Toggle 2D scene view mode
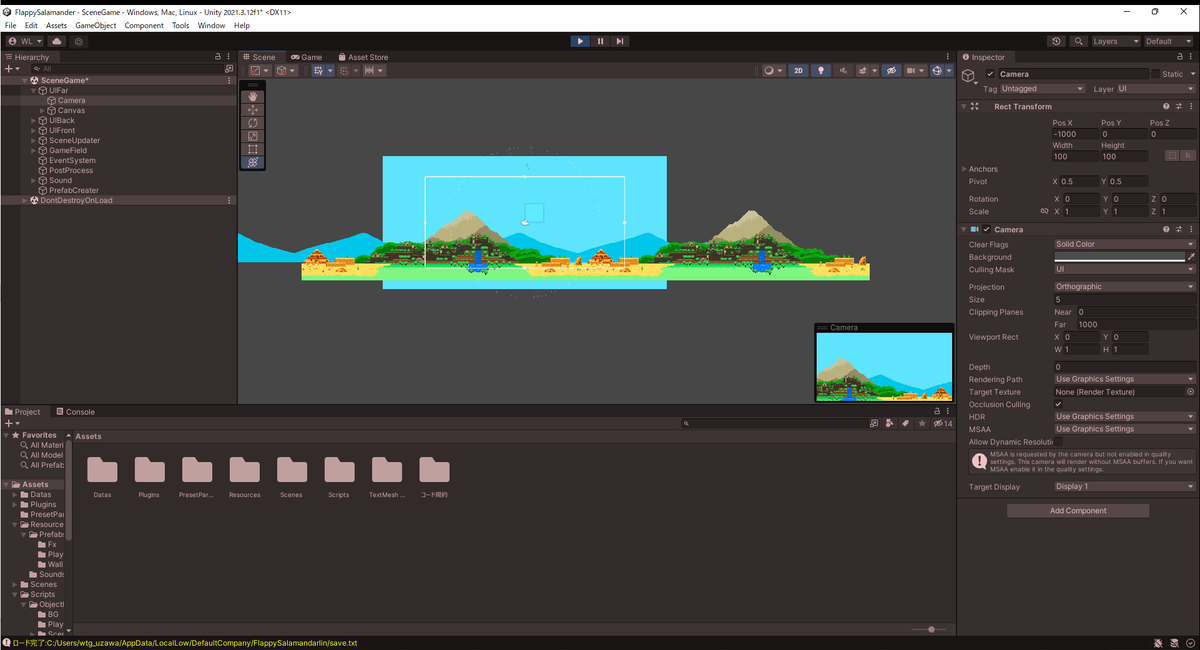Screen dimensions: 1200x650 [x=798, y=71]
